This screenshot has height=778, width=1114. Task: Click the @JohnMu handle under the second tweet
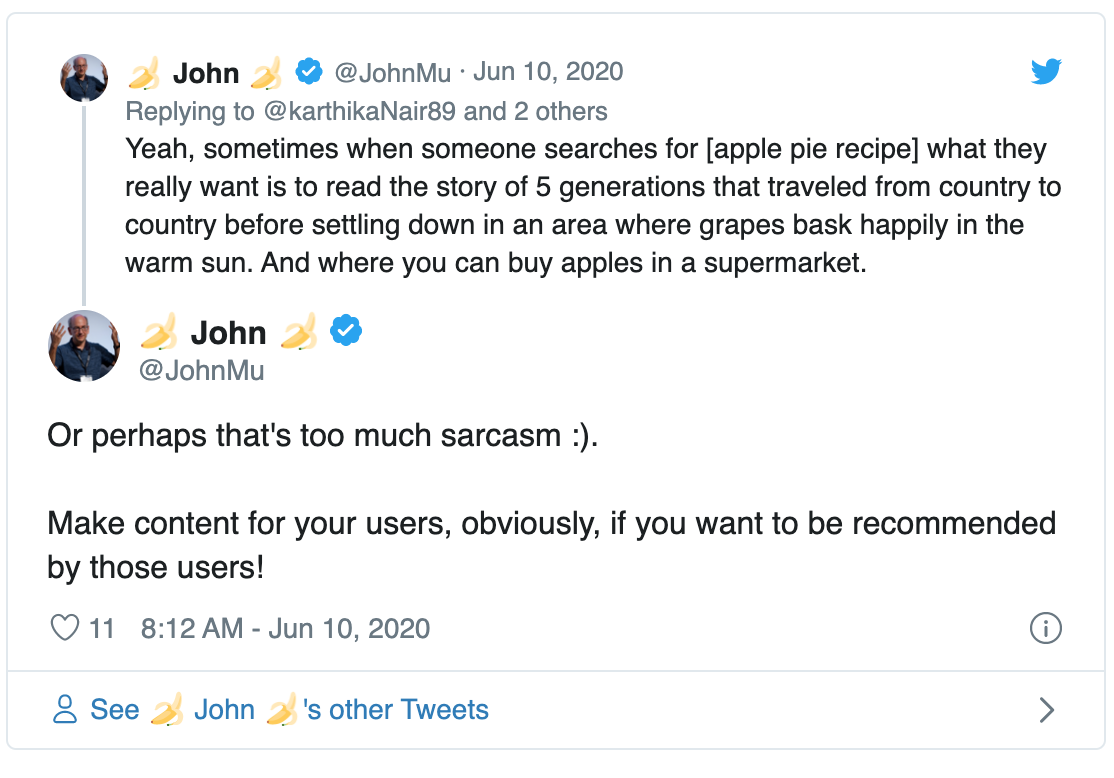point(204,370)
